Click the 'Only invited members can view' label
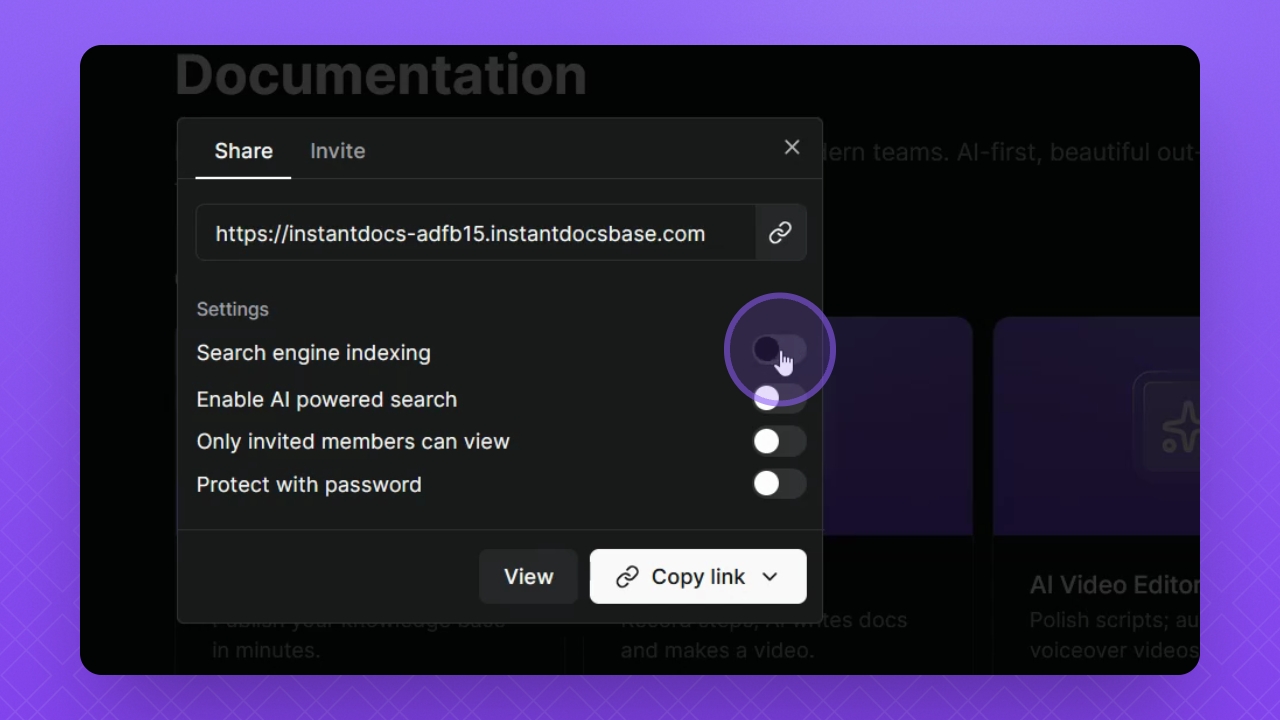The width and height of the screenshot is (1280, 720). click(353, 442)
